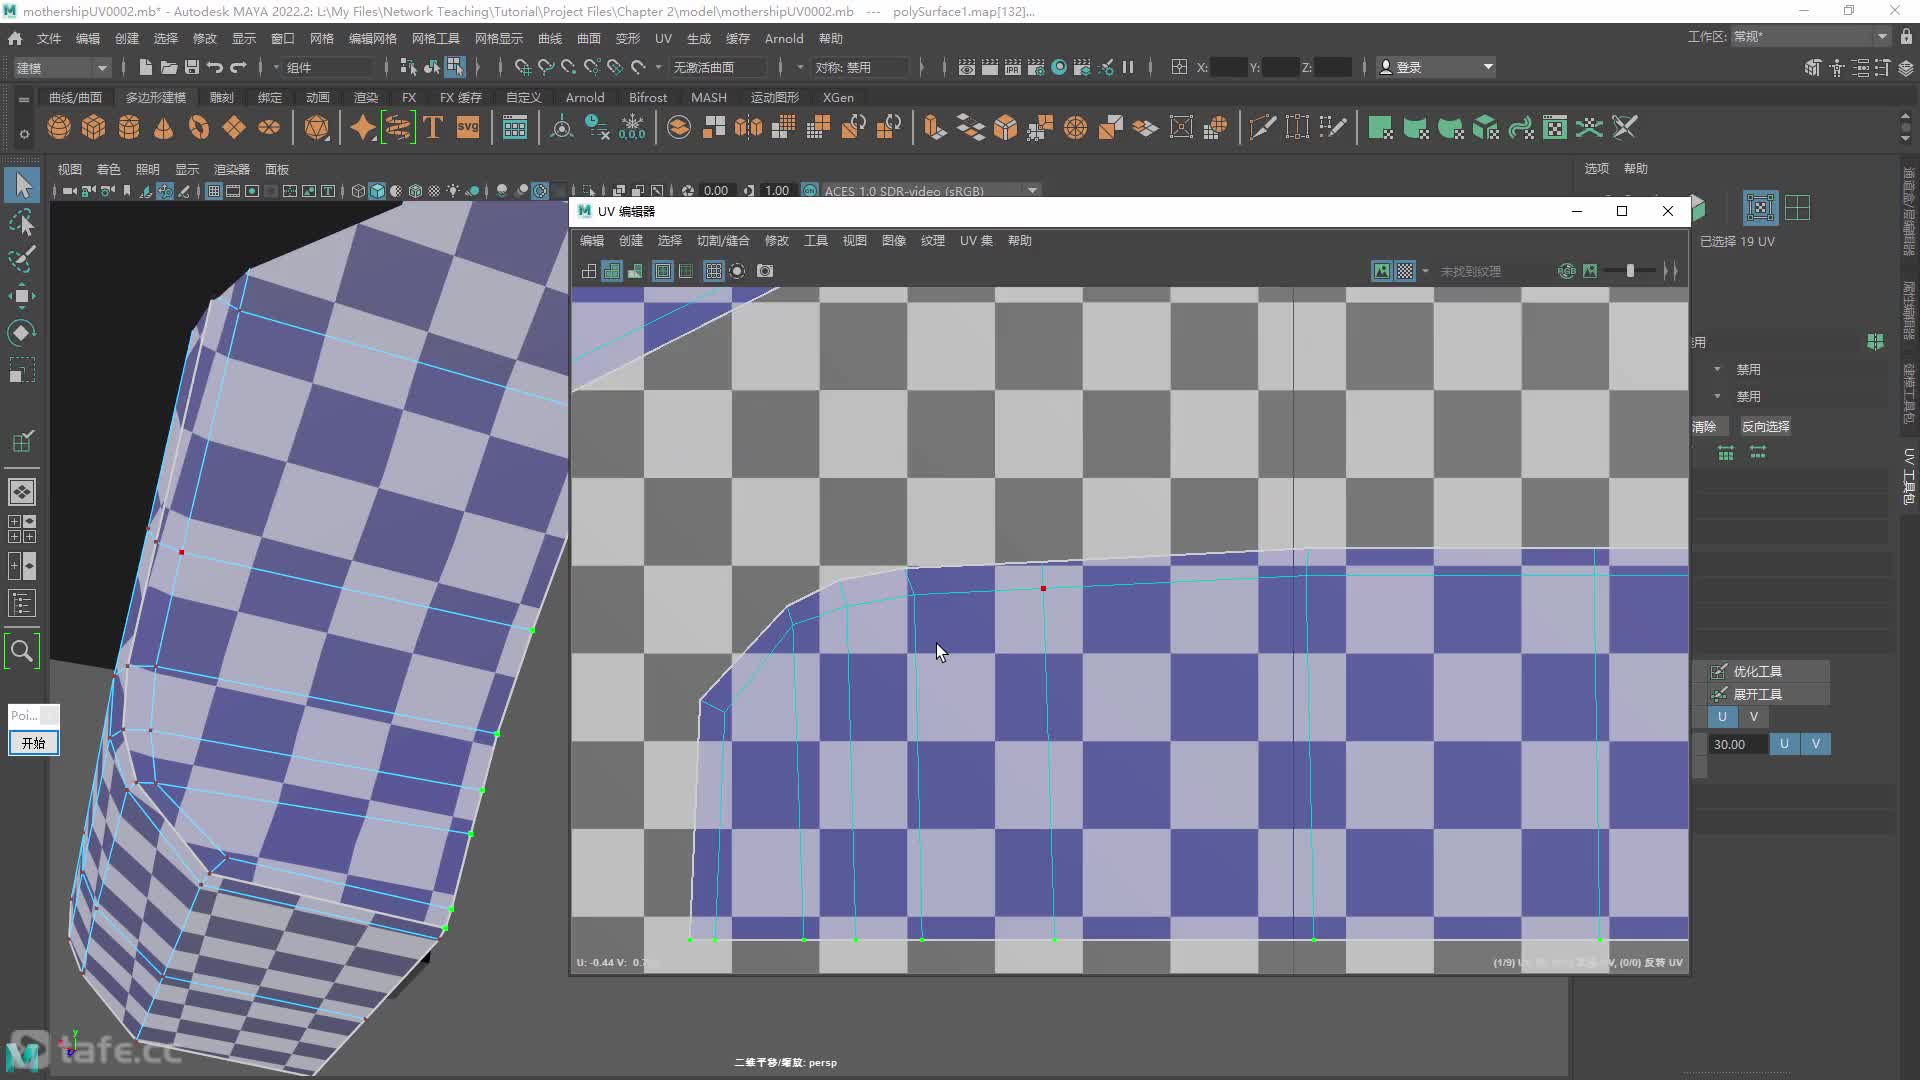1920x1080 pixels.
Task: Click the 30.00 value field in UV toolkit
Action: [1737, 744]
